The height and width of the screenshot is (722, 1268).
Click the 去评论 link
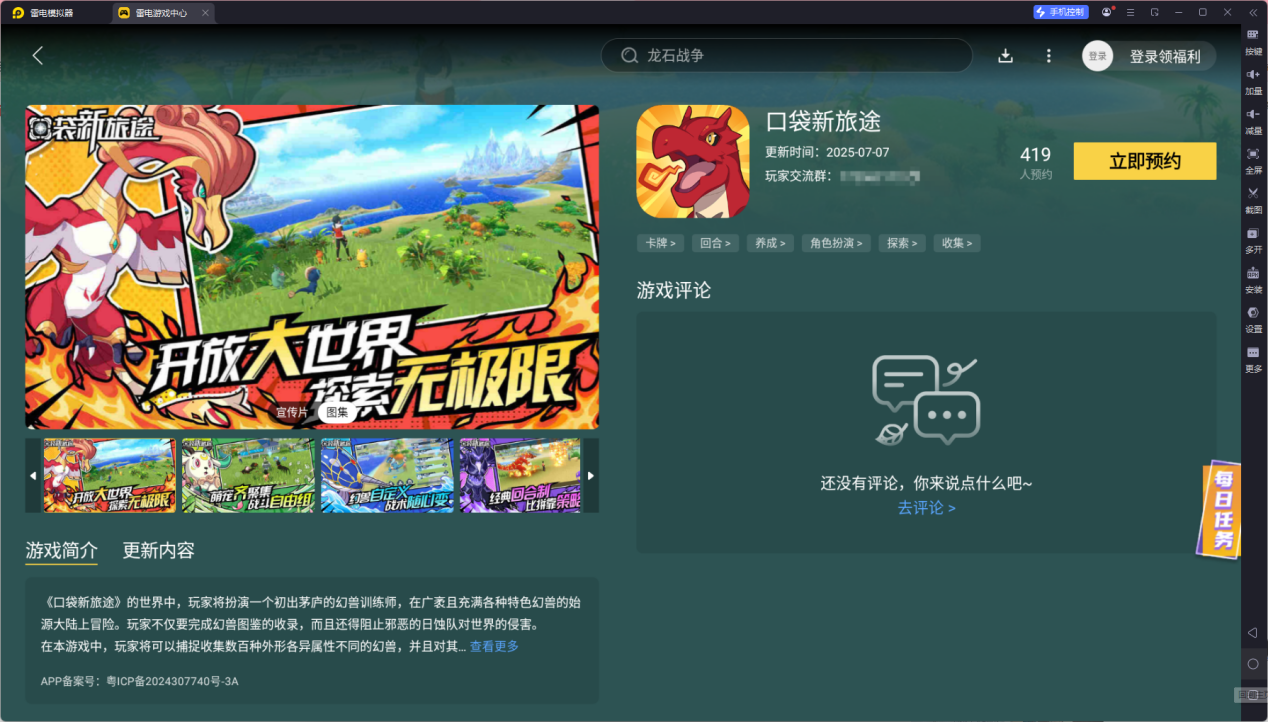[926, 508]
